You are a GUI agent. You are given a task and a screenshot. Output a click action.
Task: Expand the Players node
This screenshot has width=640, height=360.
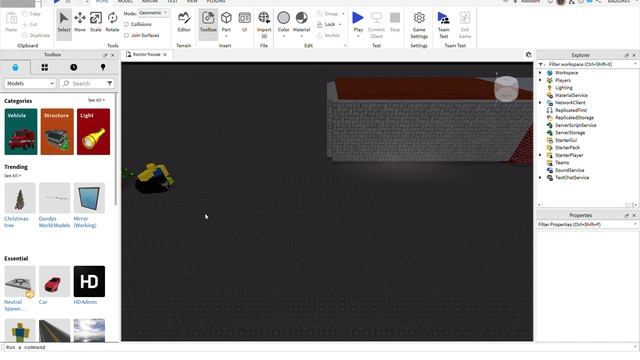click(540, 80)
